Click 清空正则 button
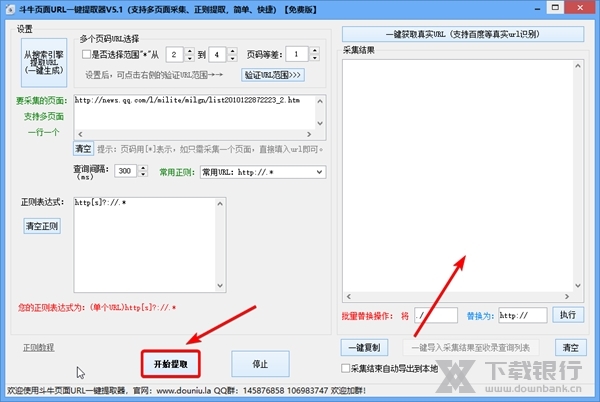This screenshot has height=402, width=600. click(42, 226)
